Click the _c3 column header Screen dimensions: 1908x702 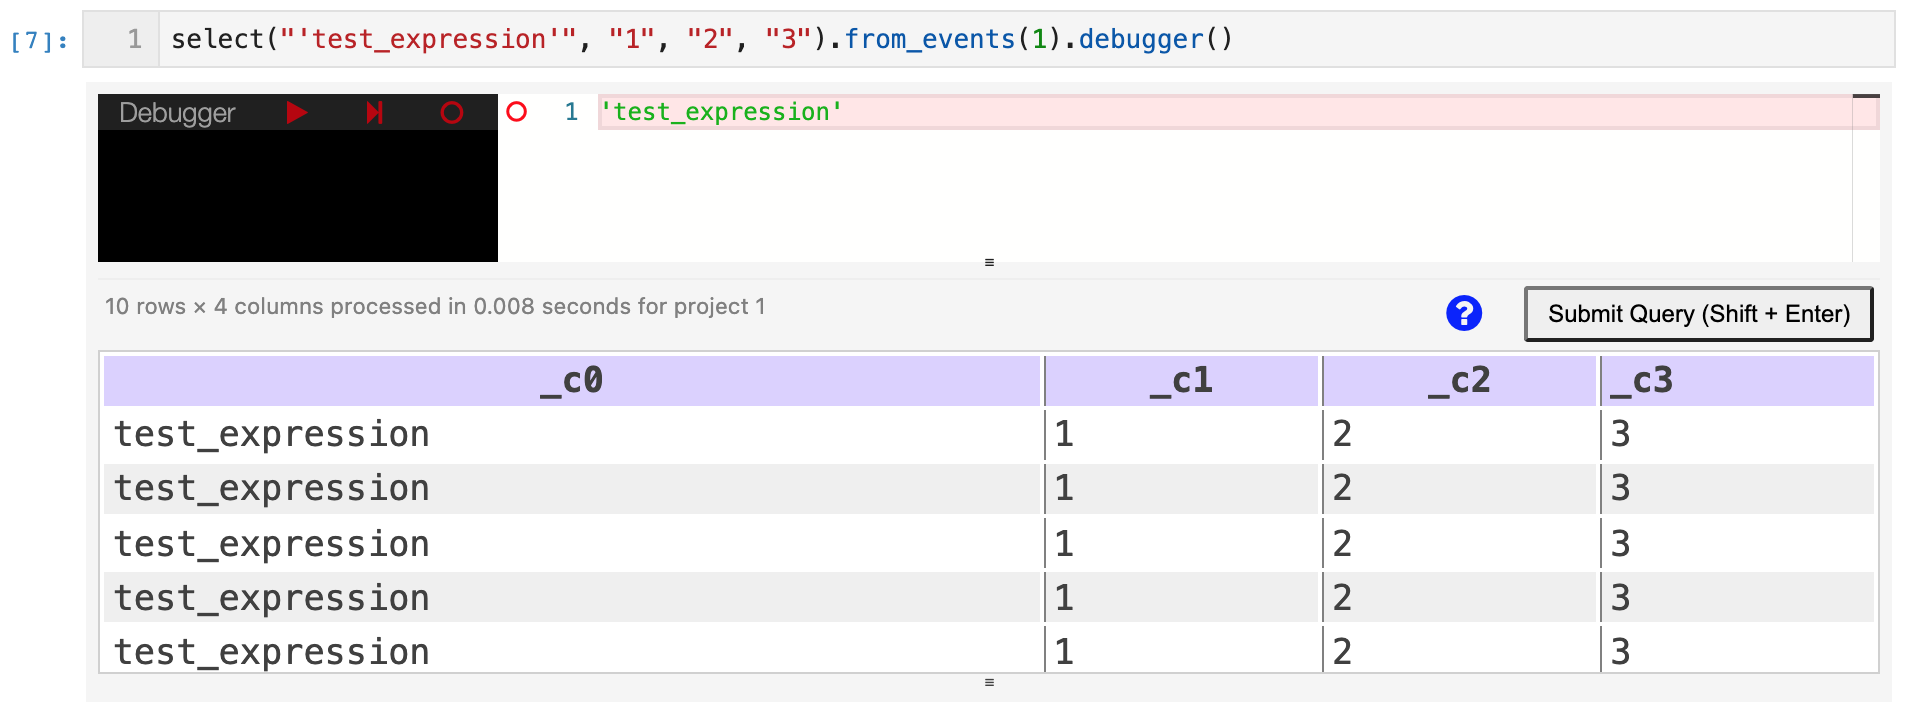click(1738, 380)
